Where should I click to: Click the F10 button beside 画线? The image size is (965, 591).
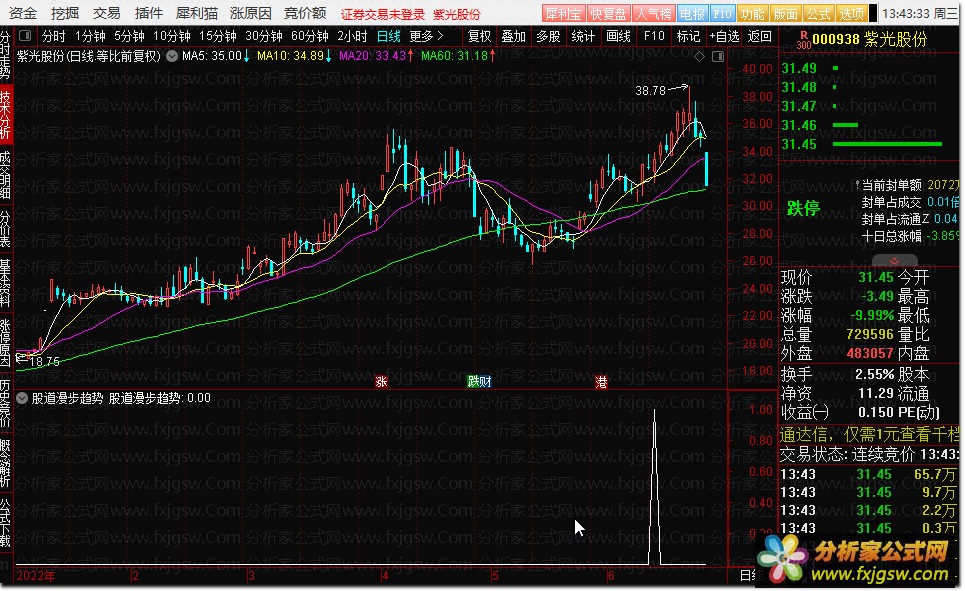pos(654,36)
